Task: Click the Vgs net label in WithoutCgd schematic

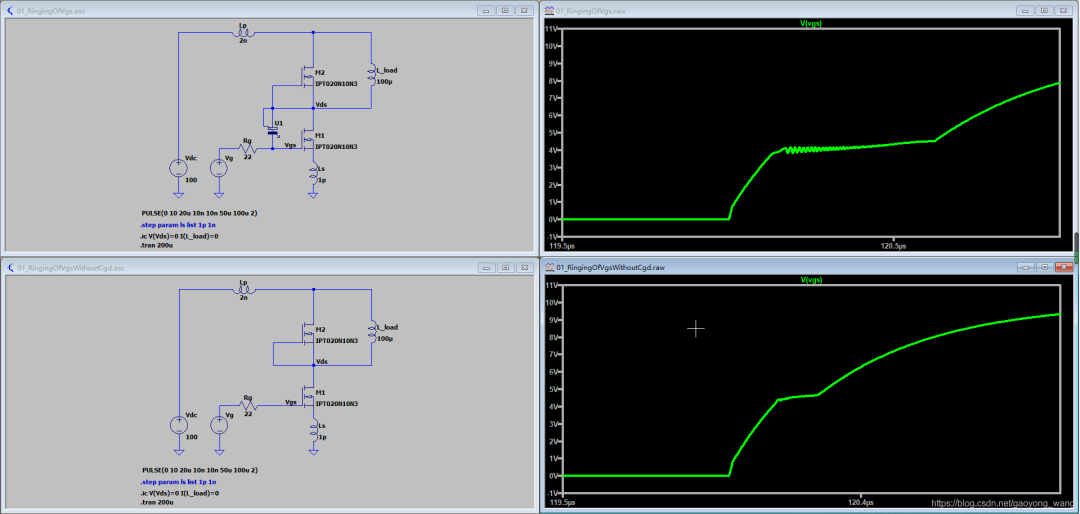Action: pyautogui.click(x=291, y=402)
